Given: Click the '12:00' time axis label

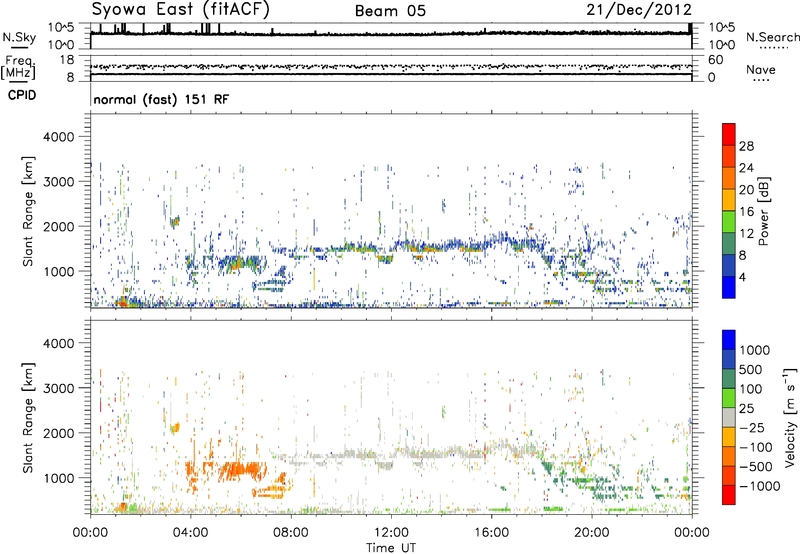Looking at the screenshot, I should coord(391,533).
